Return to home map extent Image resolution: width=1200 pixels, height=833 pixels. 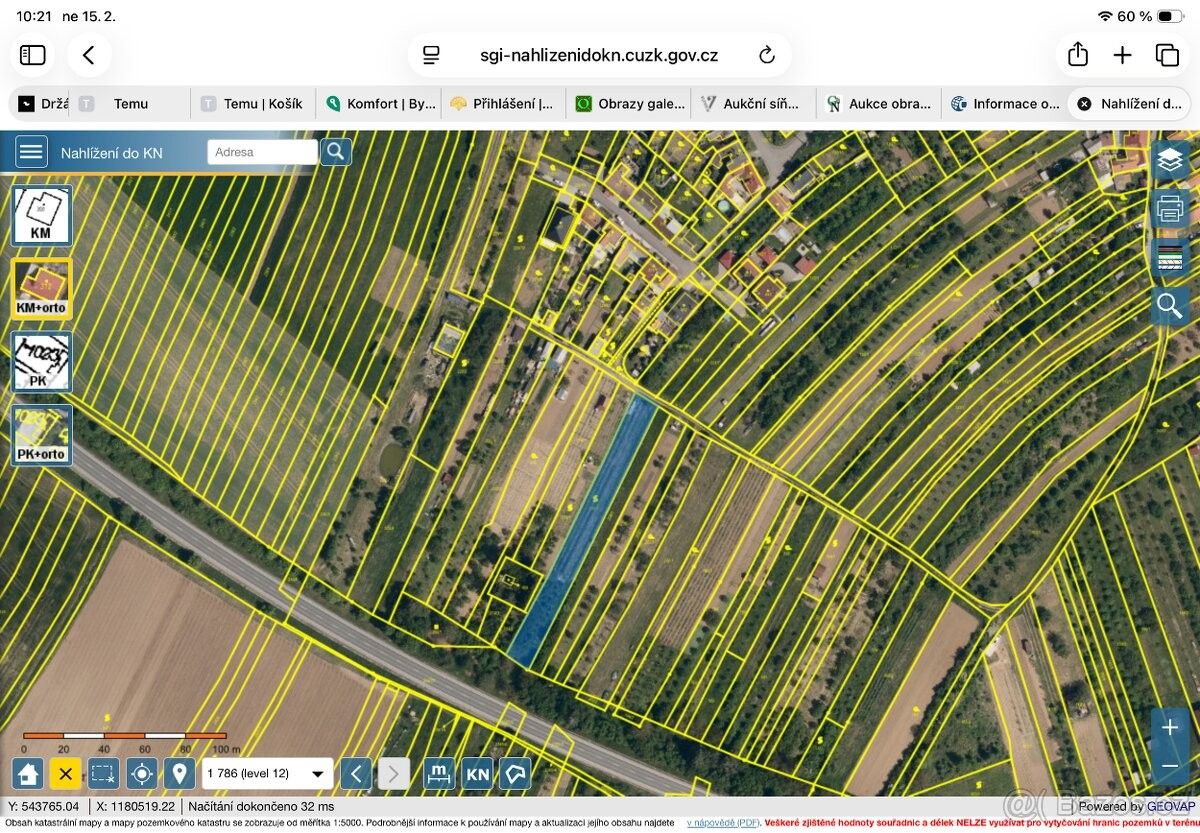[27, 773]
